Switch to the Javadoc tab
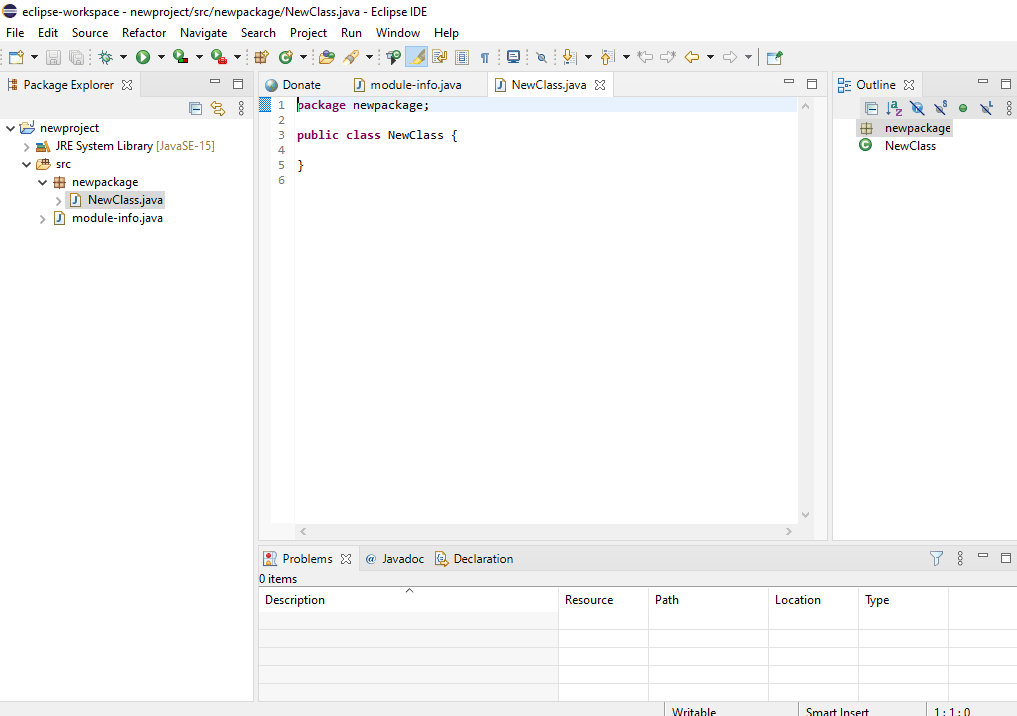Screen dimensions: 1017x716 pos(402,559)
